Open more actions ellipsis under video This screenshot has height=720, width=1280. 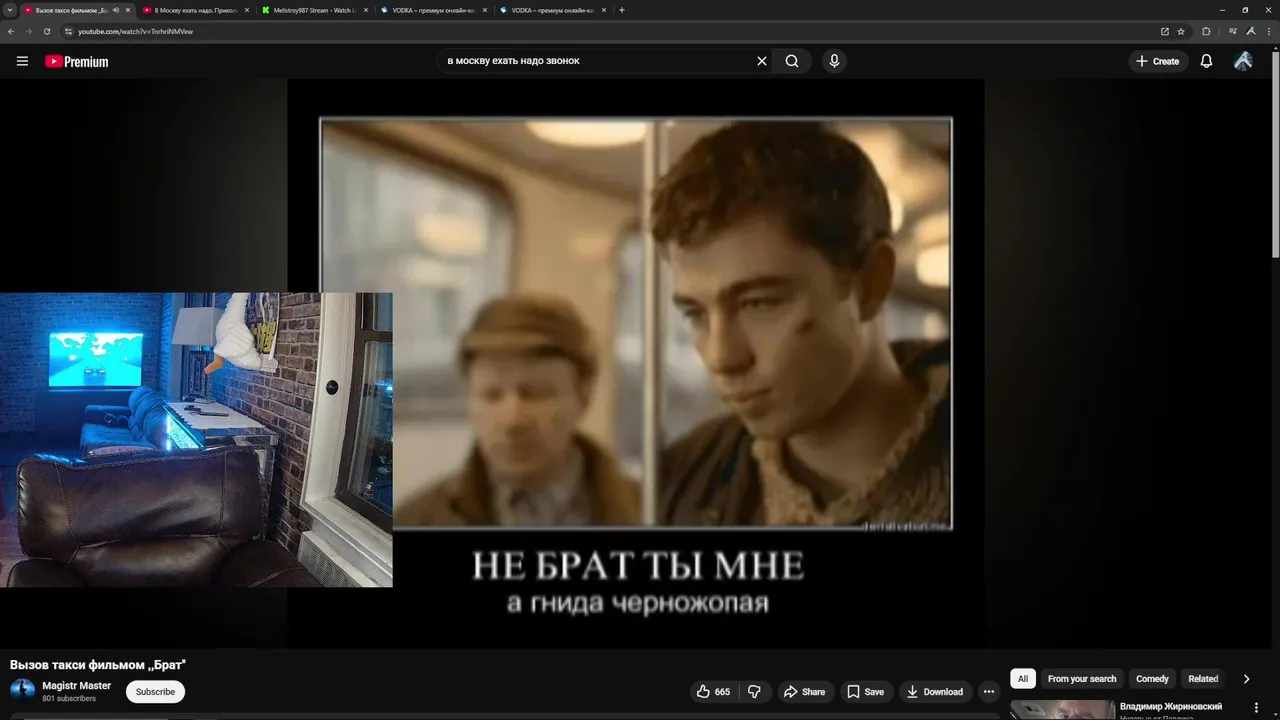(988, 692)
